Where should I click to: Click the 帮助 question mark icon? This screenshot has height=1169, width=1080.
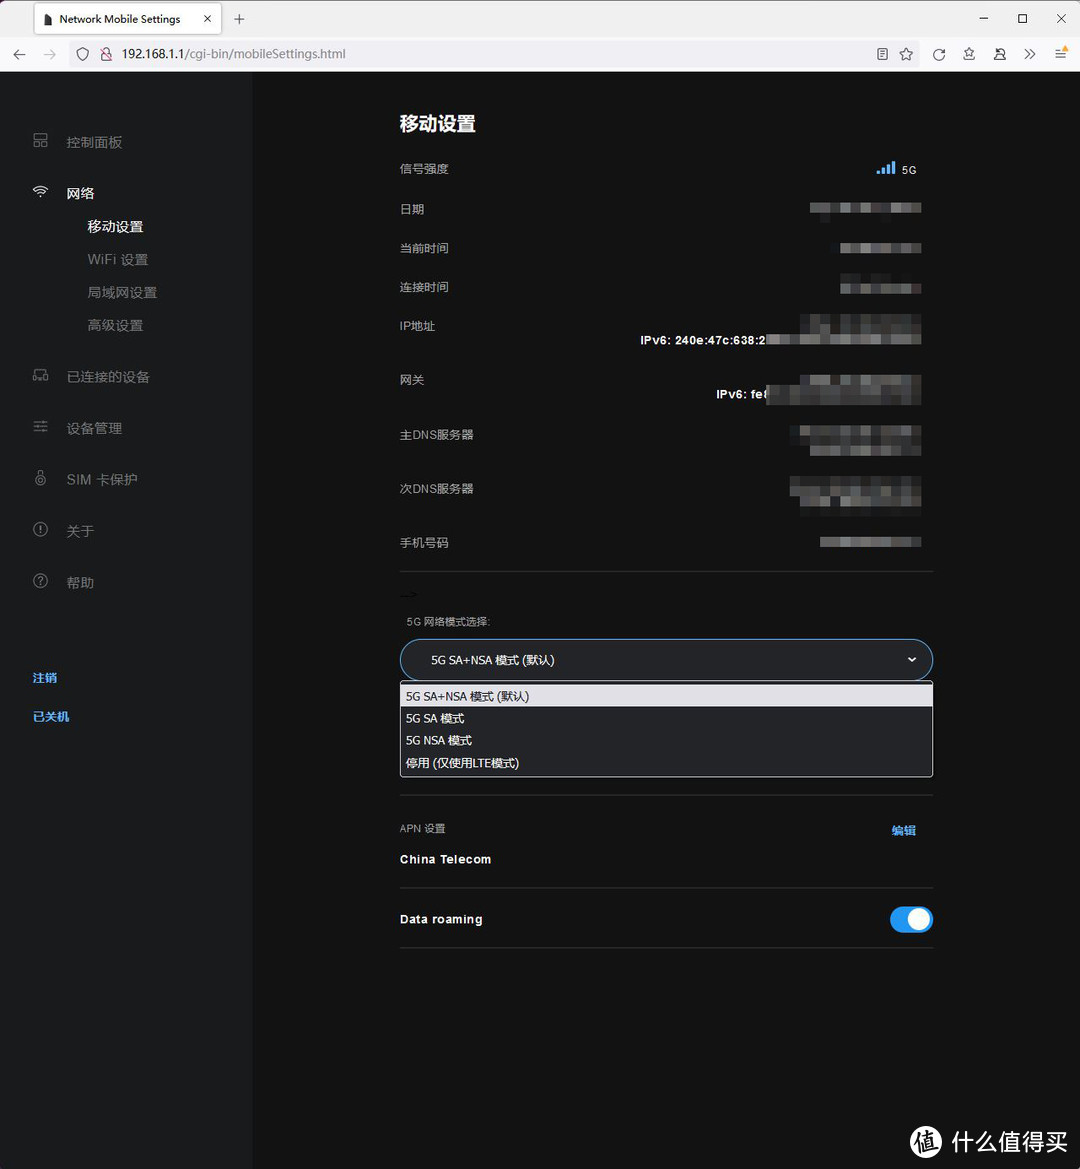pos(40,581)
